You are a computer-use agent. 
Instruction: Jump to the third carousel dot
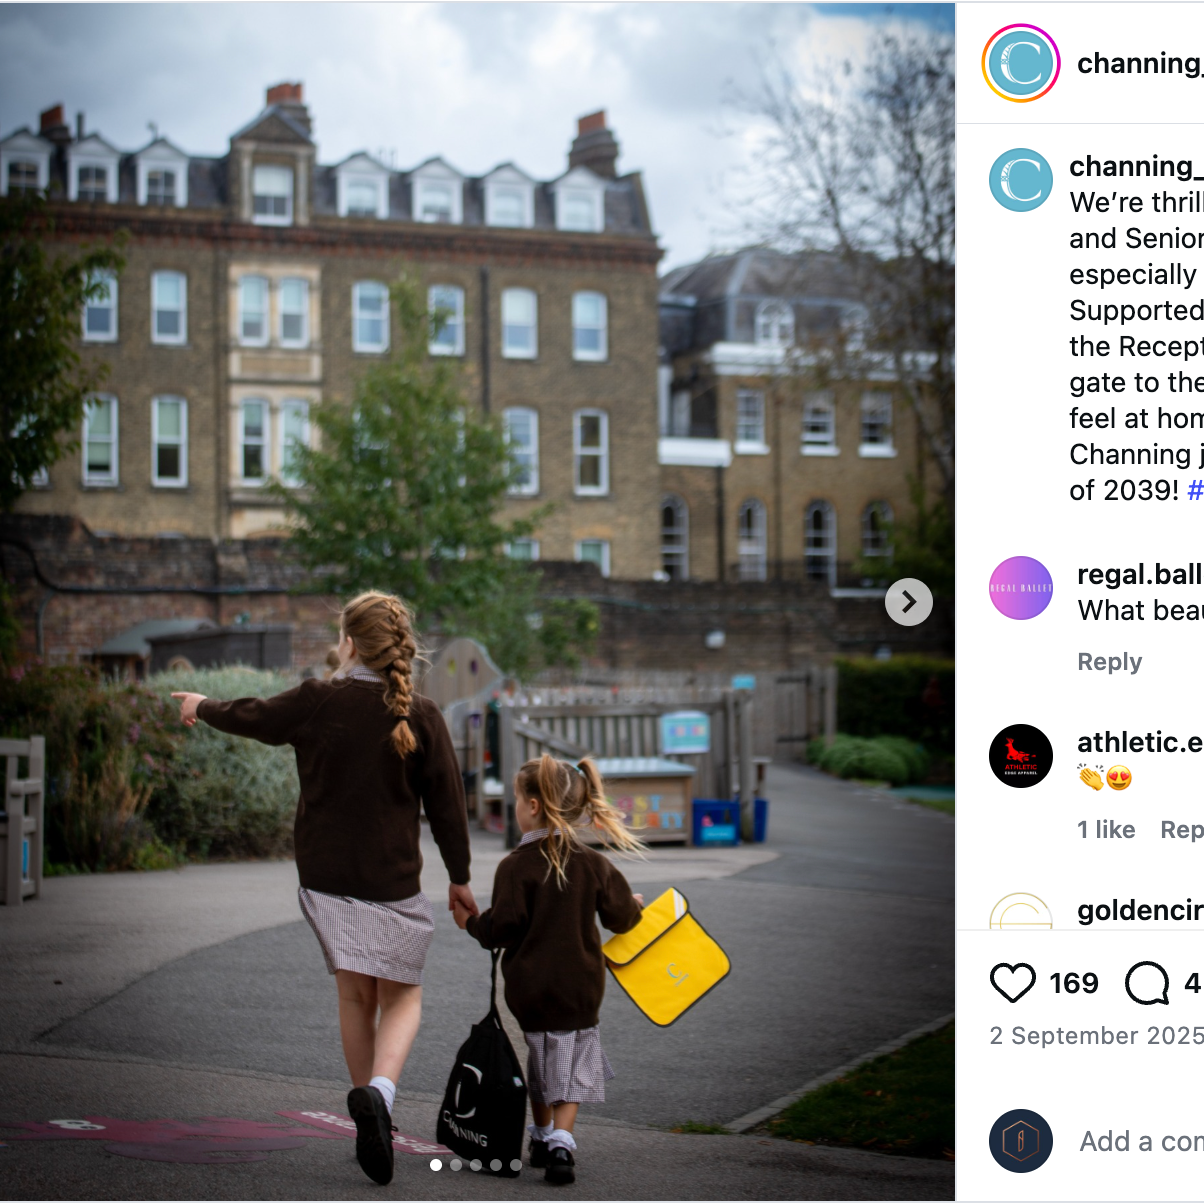[476, 1165]
